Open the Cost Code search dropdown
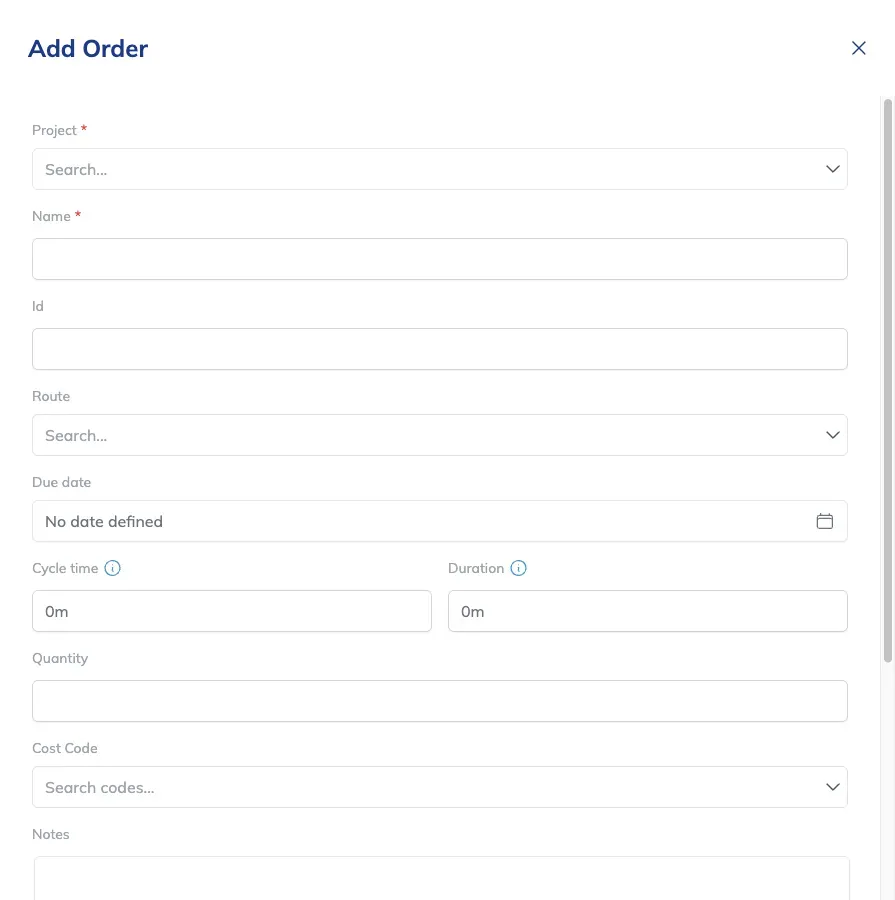This screenshot has height=900, width=895. (440, 787)
